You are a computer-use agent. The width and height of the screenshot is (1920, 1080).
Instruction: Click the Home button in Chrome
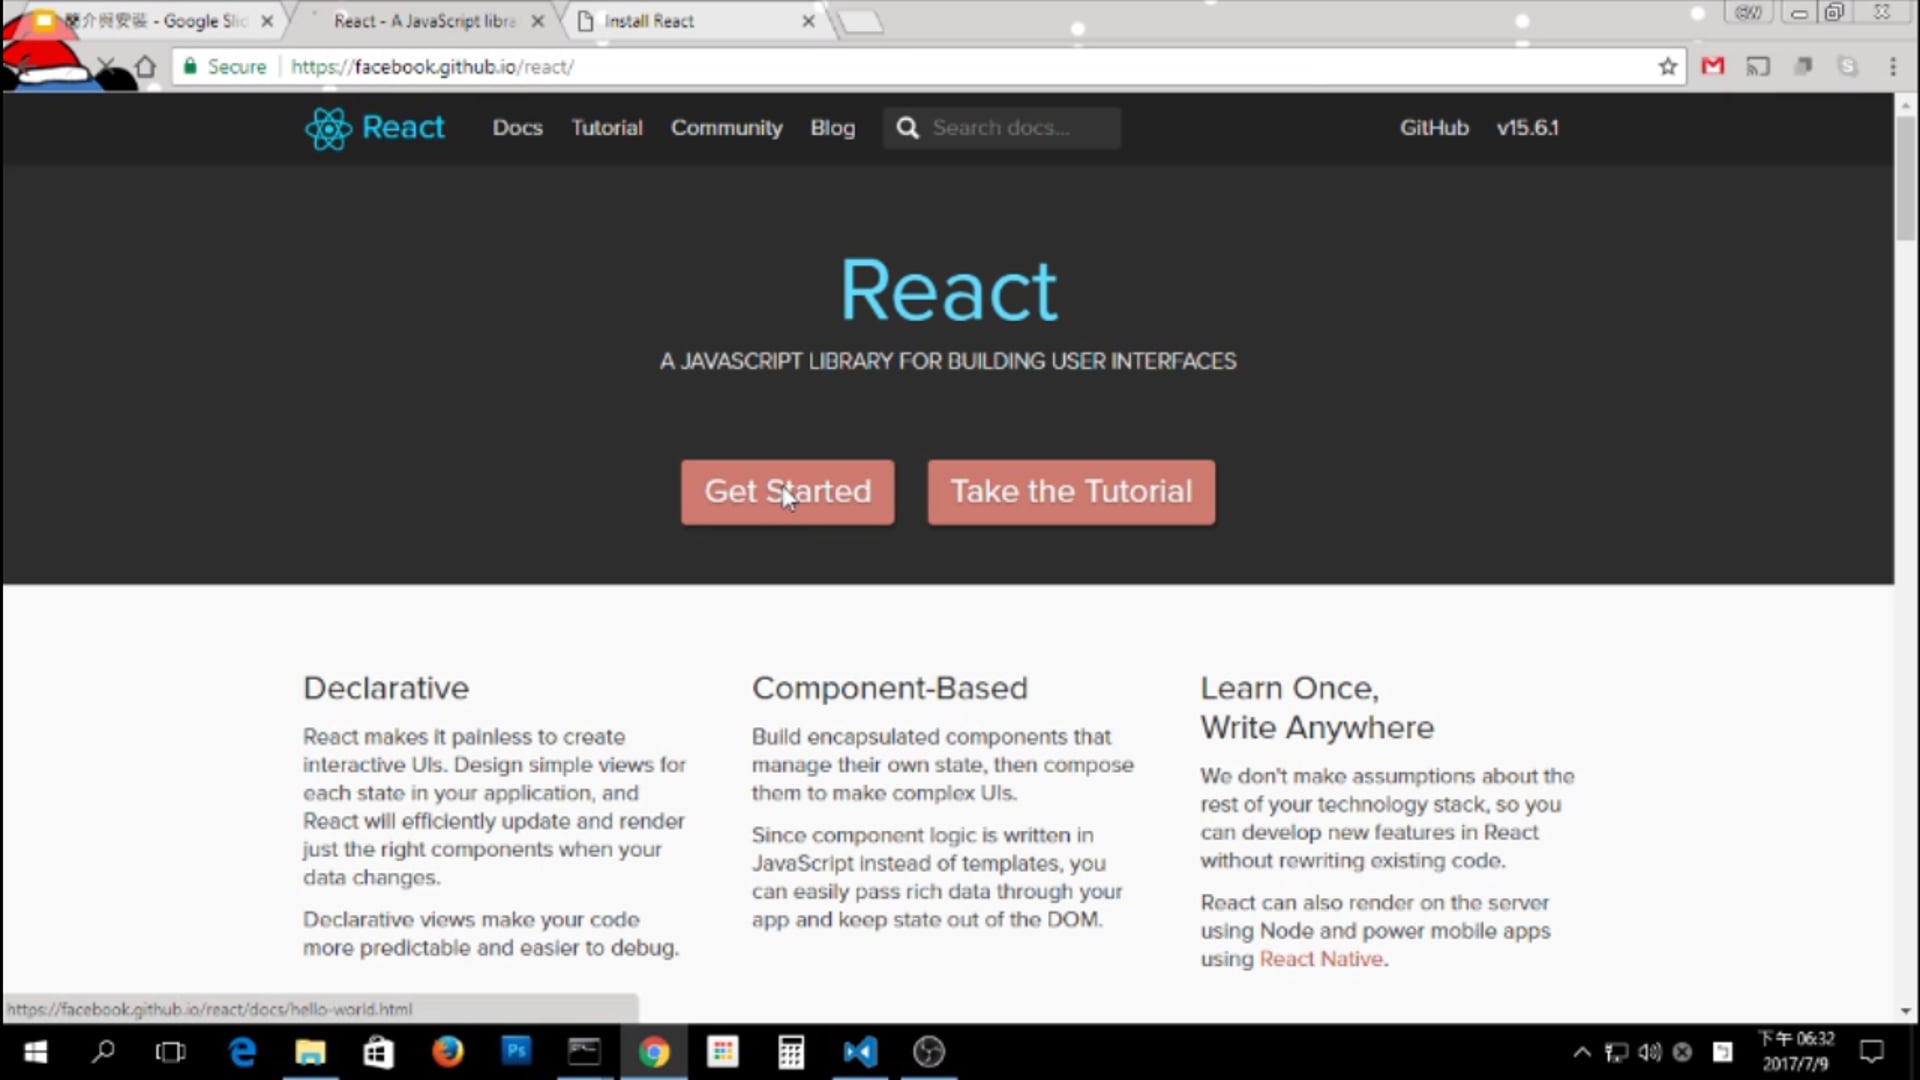click(146, 67)
